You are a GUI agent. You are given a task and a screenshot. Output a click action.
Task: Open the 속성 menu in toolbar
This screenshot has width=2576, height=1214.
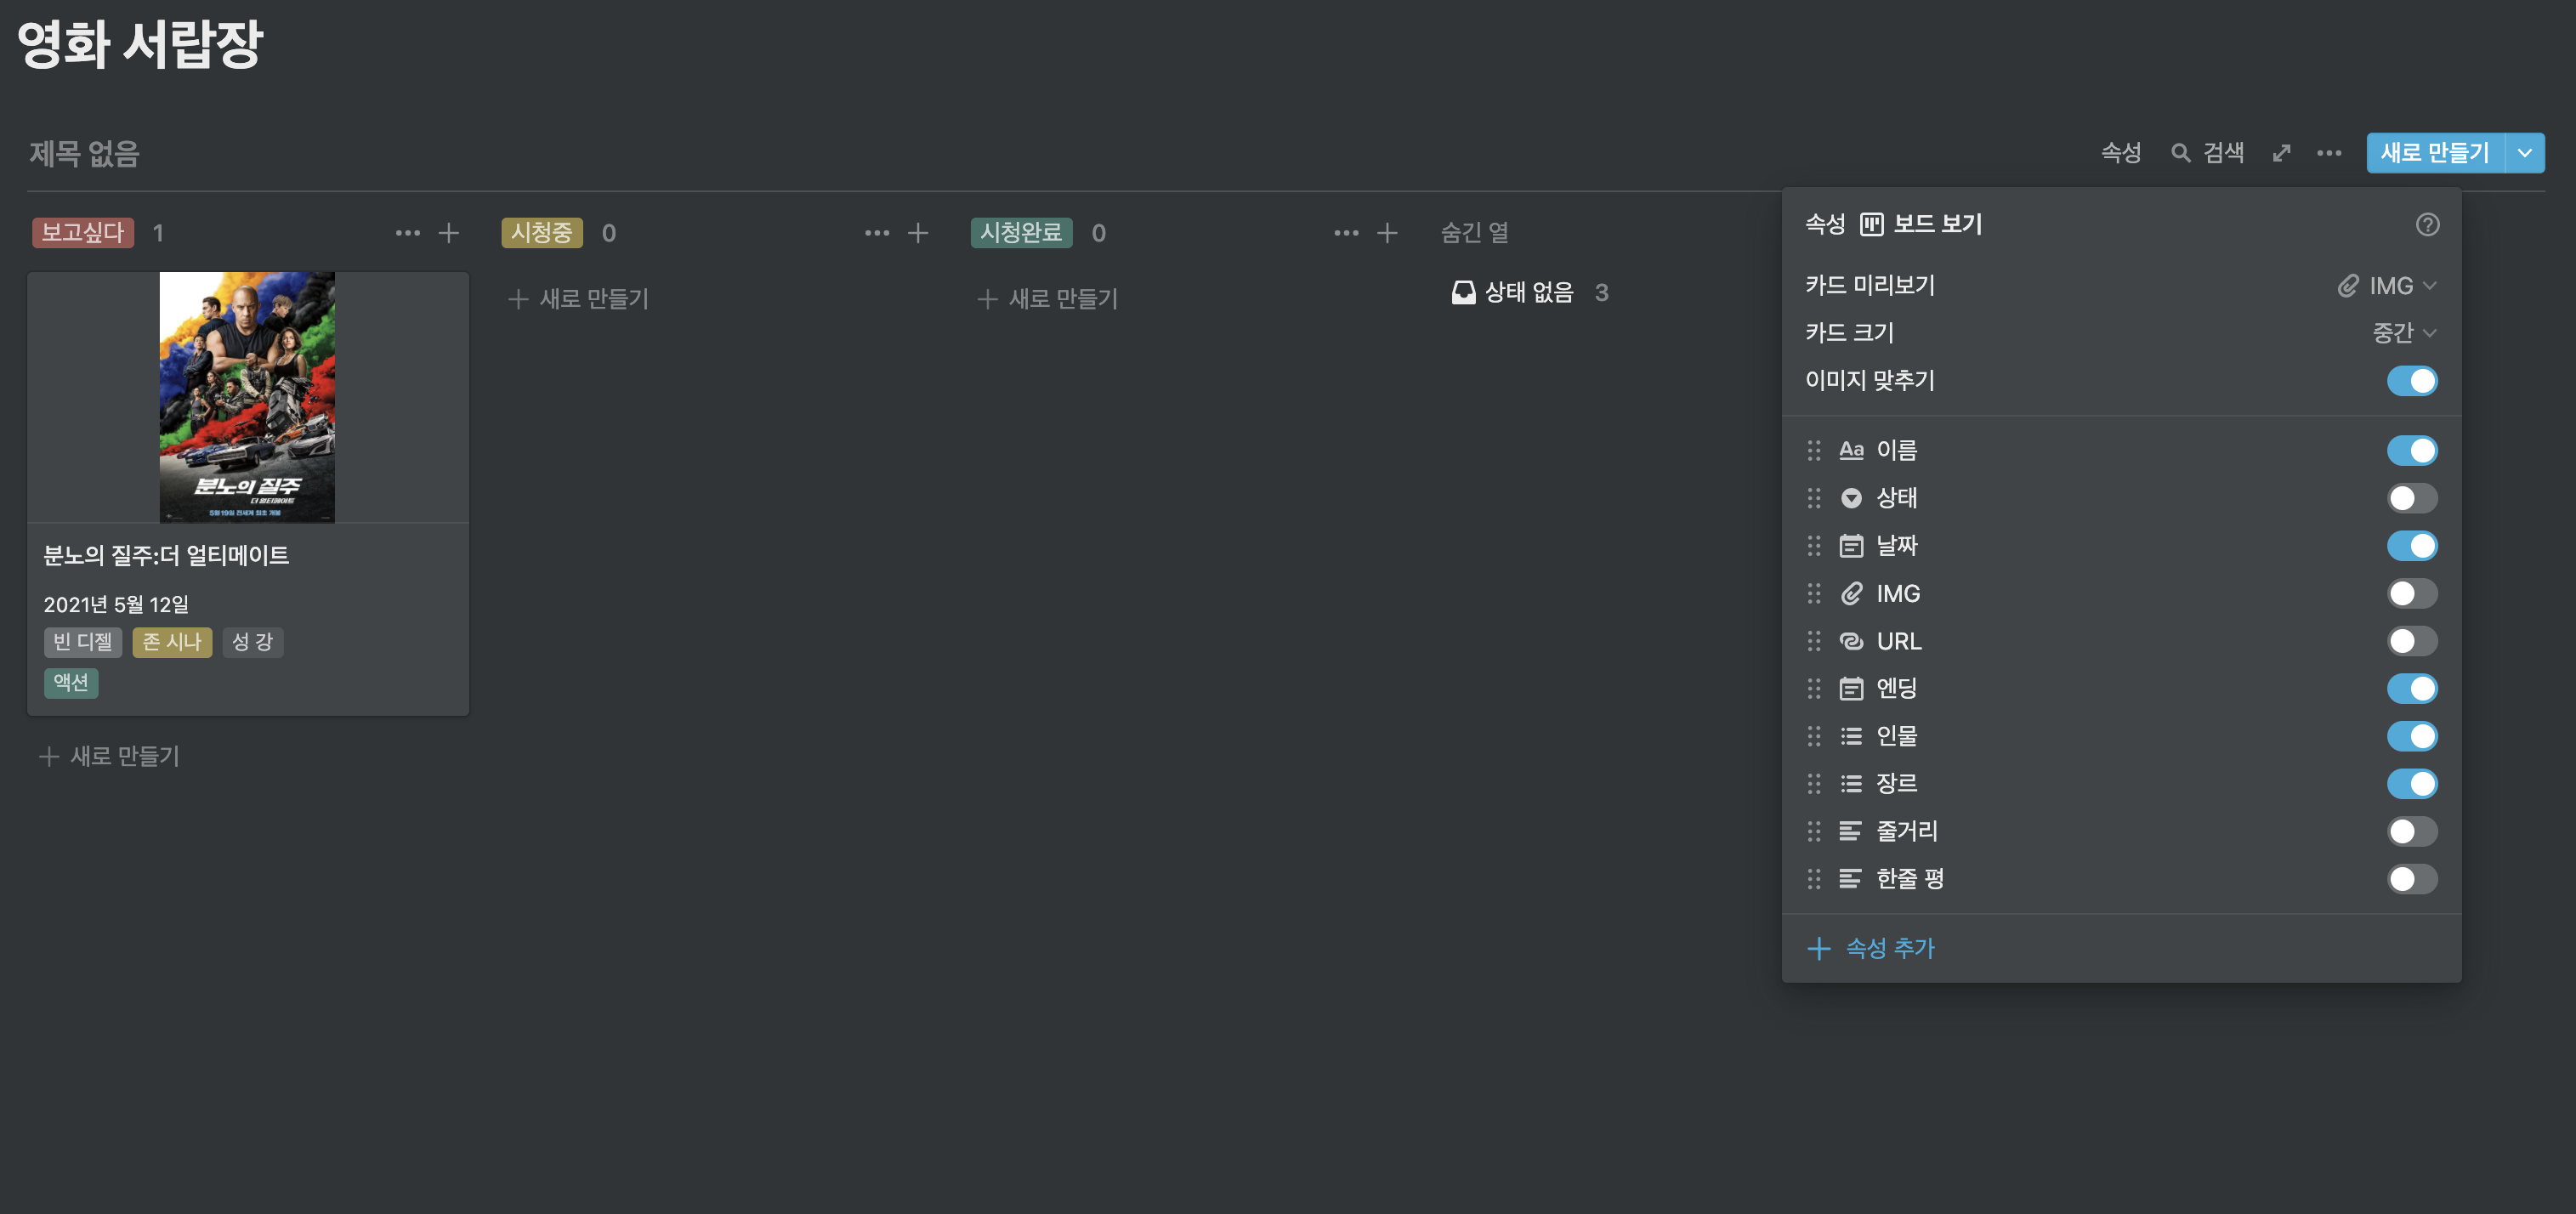(2120, 153)
